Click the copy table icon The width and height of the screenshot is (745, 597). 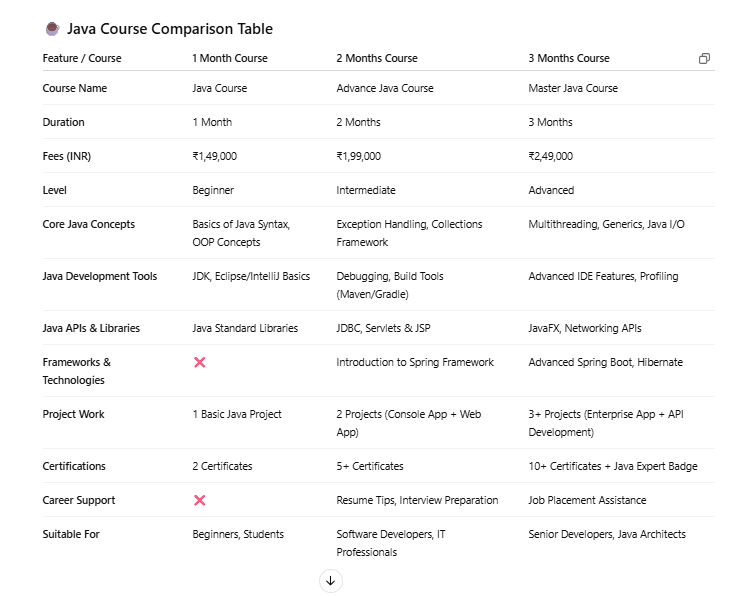coord(704,59)
